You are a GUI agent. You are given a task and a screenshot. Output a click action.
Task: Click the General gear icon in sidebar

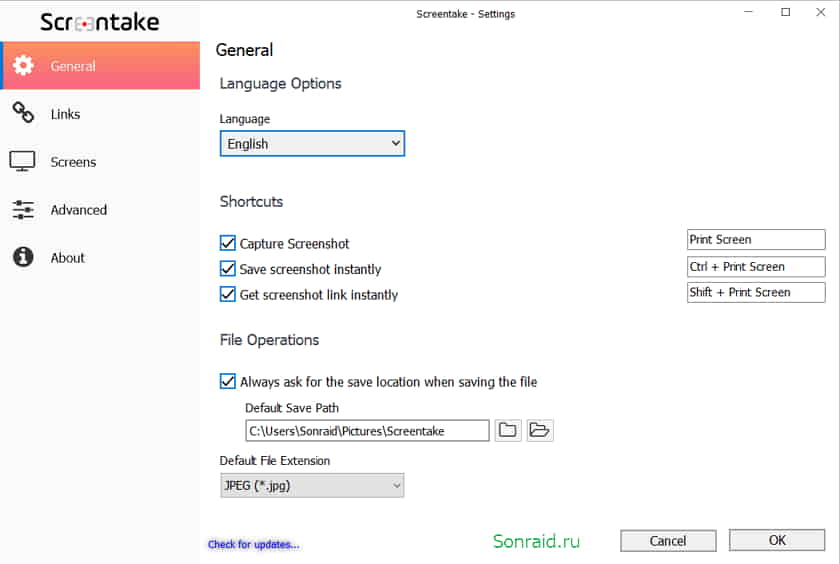tap(23, 65)
